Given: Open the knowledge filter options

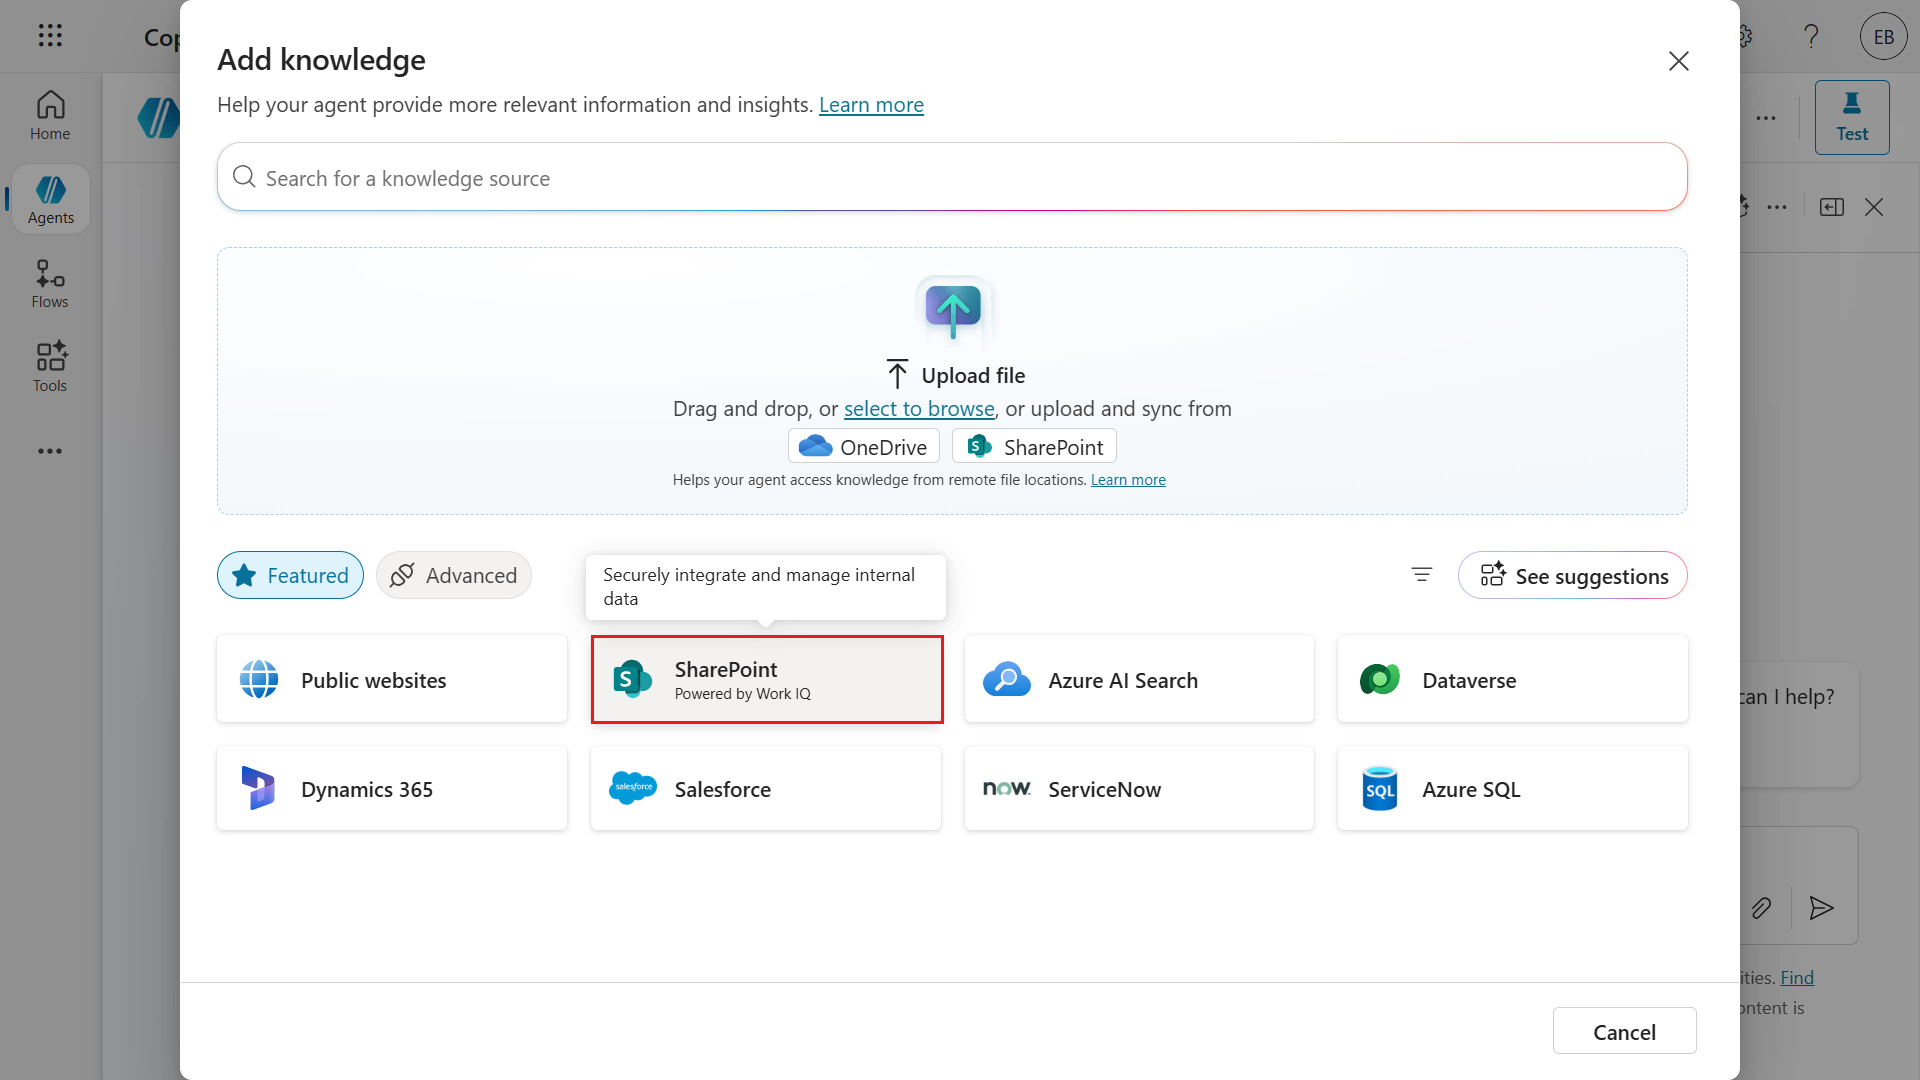Looking at the screenshot, I should 1421,575.
